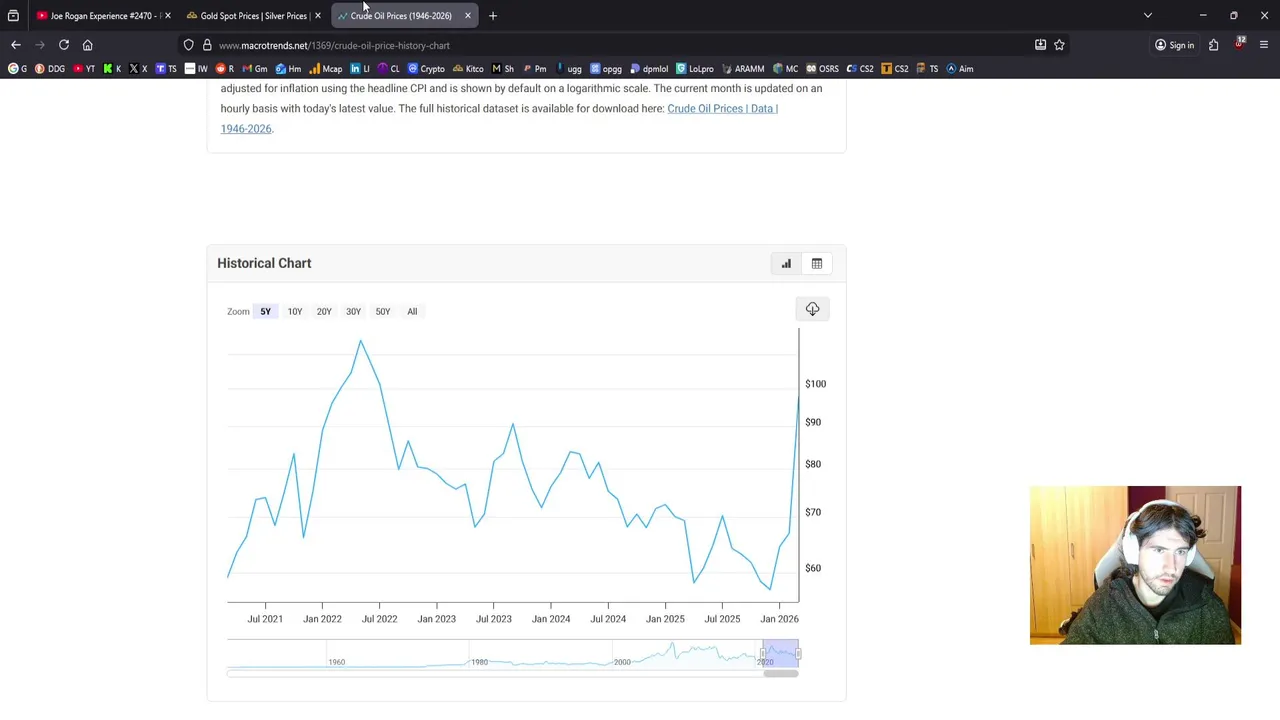Viewport: 1280px width, 720px height.
Task: Click the chart download cloud icon
Action: pyautogui.click(x=812, y=309)
